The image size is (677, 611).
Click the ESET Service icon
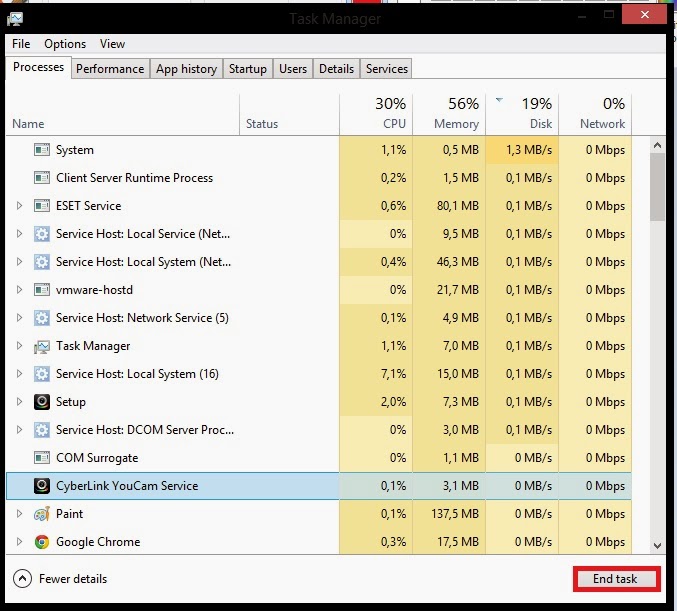[x=42, y=206]
